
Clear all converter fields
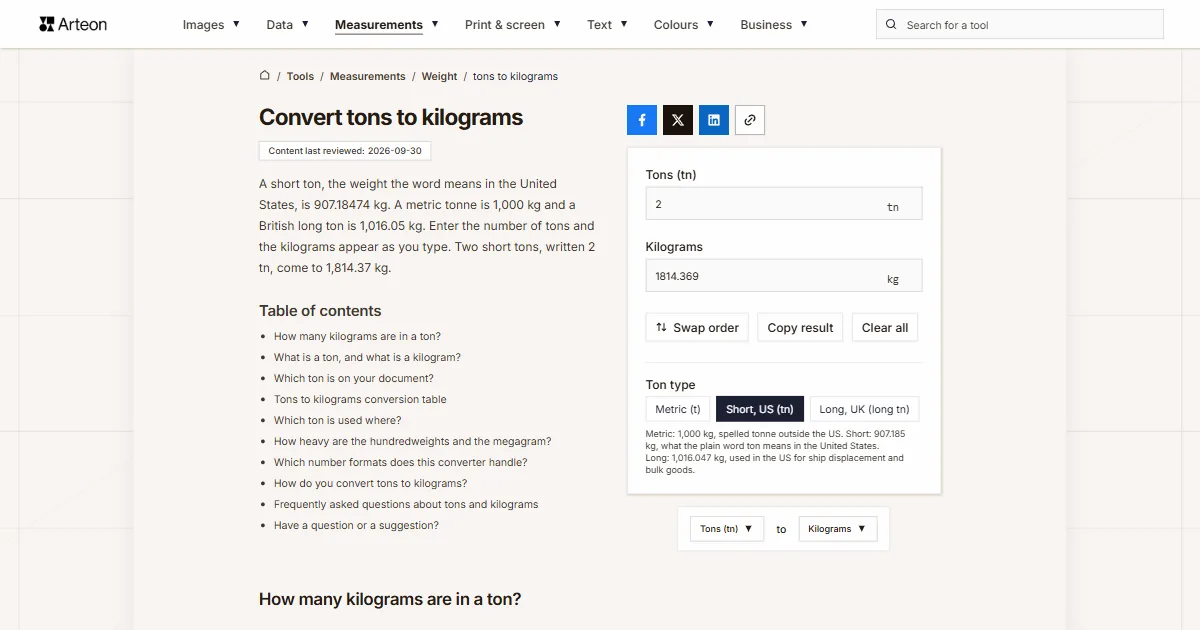point(885,328)
